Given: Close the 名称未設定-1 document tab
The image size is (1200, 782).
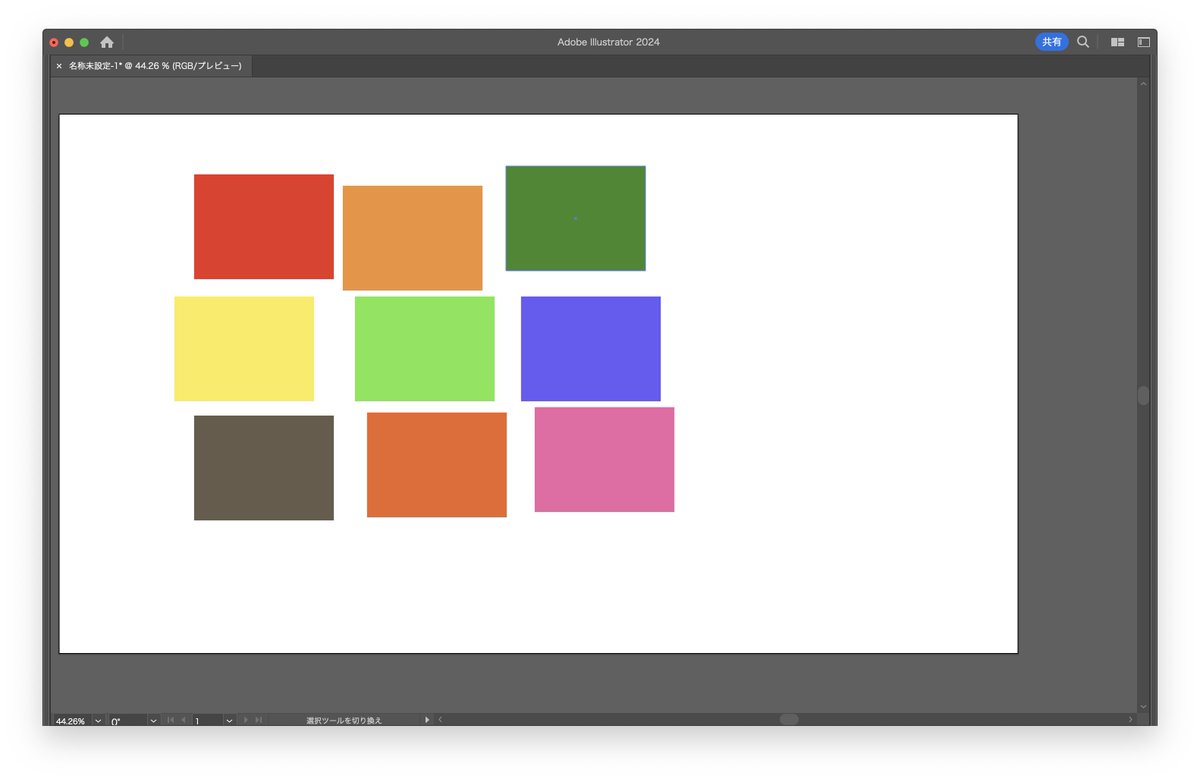Looking at the screenshot, I should (59, 66).
